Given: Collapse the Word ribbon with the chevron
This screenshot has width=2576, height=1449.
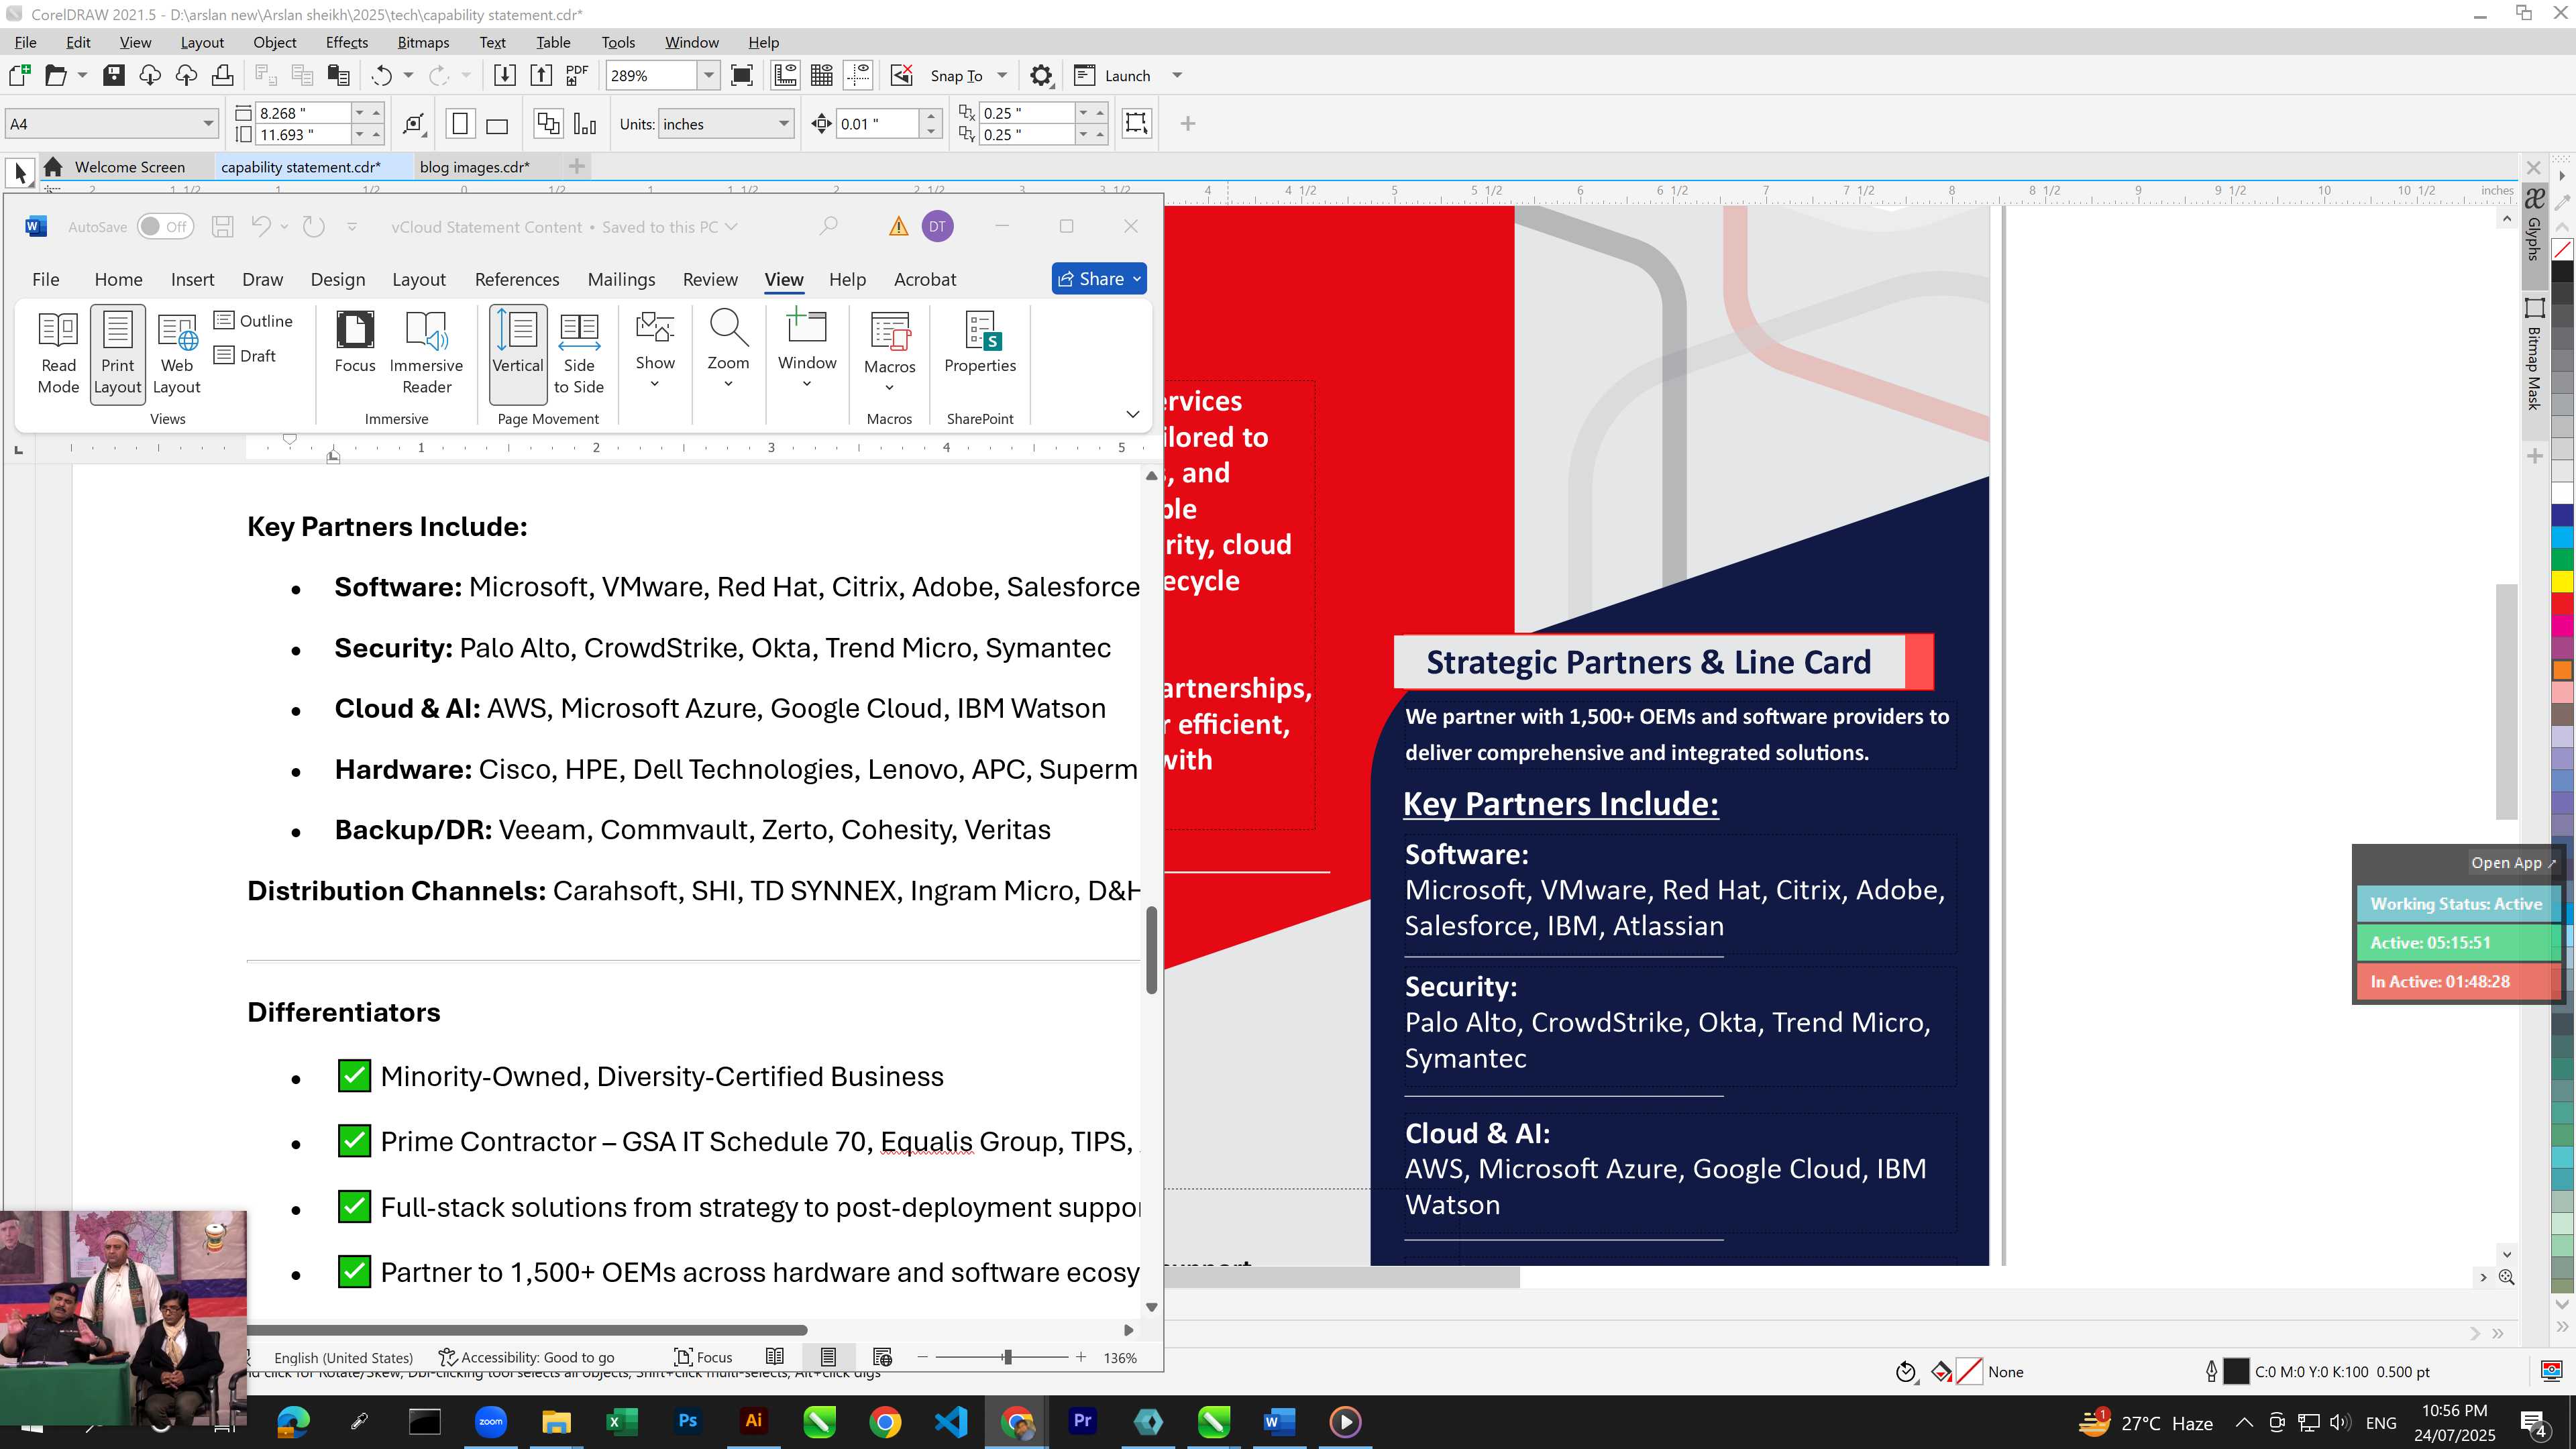Looking at the screenshot, I should click(1132, 414).
